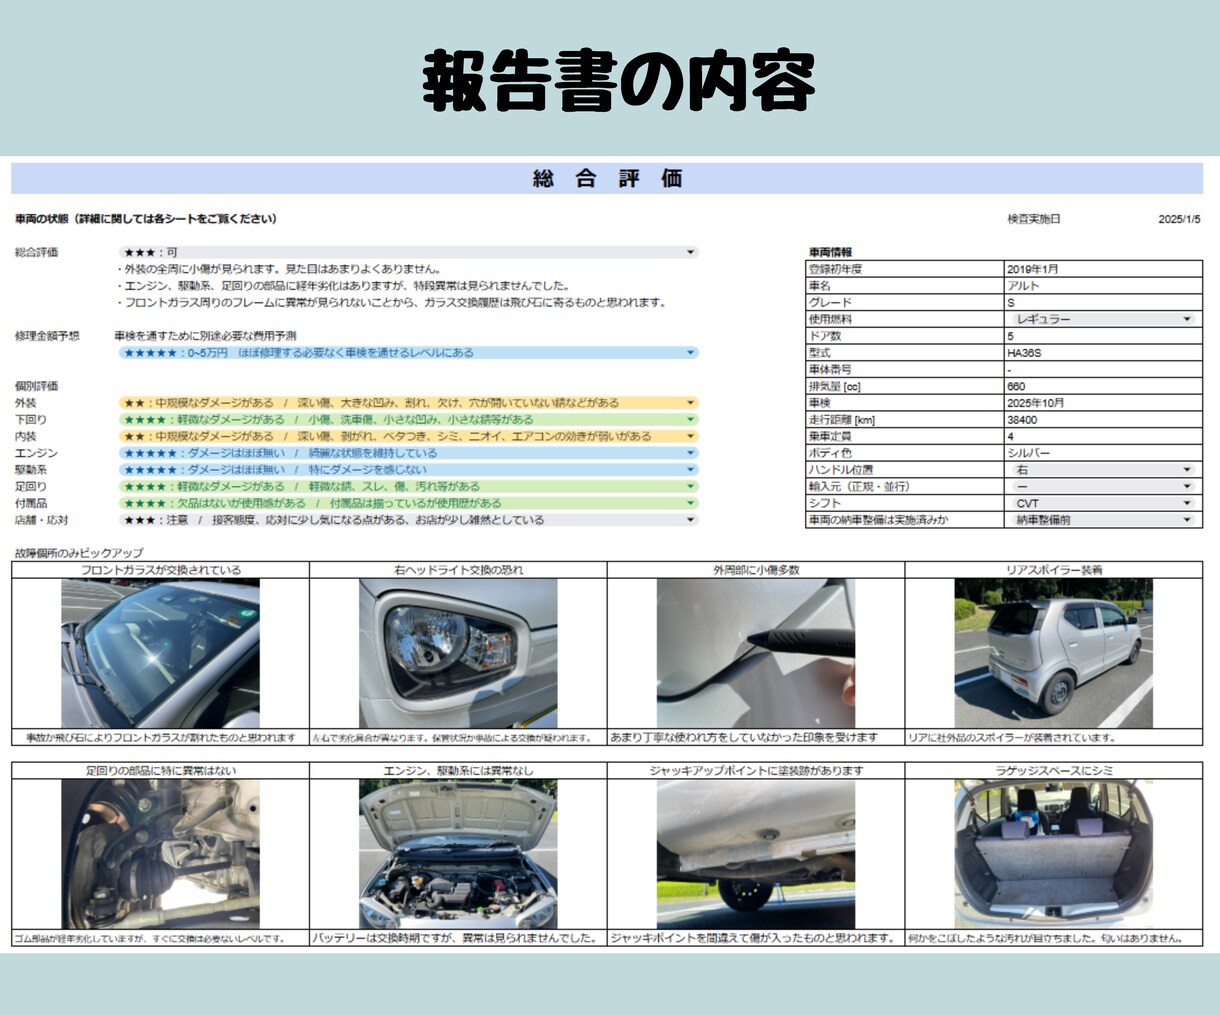Viewport: 1220px width, 1015px height.
Task: Open the 修理金額予想 cost estimate dropdown
Action: pyautogui.click(x=407, y=353)
